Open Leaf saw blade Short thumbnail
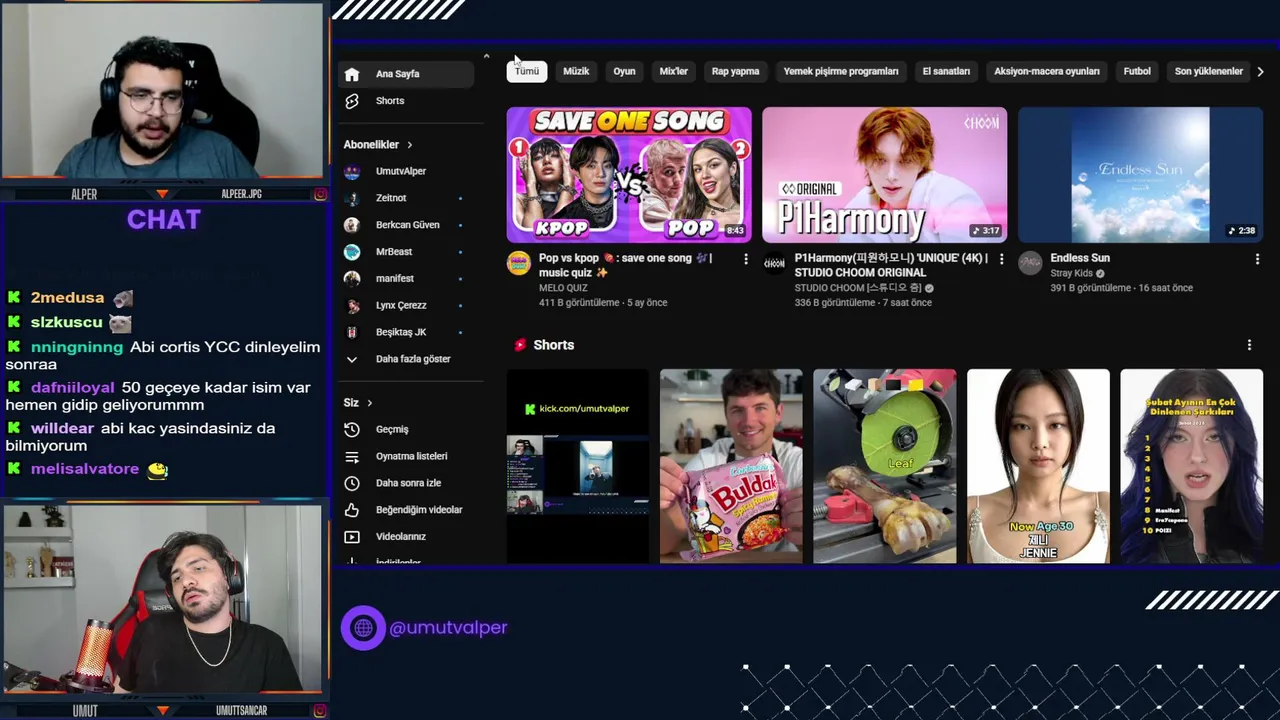Viewport: 1280px width, 720px height. pyautogui.click(x=884, y=466)
